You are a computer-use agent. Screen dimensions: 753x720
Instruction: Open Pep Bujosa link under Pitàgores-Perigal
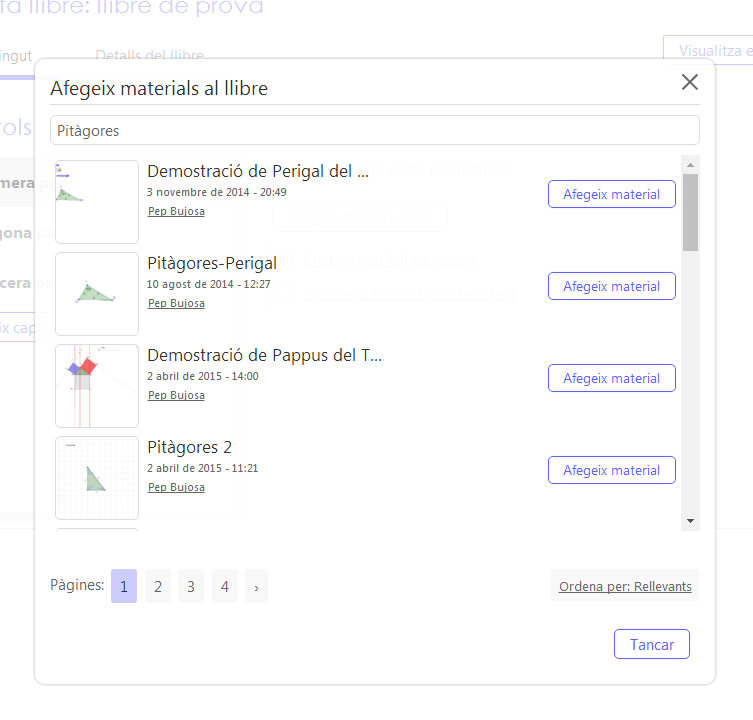pos(176,304)
